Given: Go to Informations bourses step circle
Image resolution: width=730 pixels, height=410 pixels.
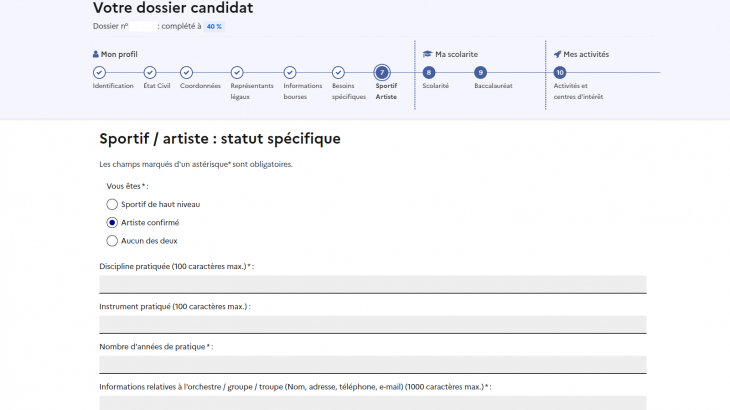Looking at the screenshot, I should point(289,72).
